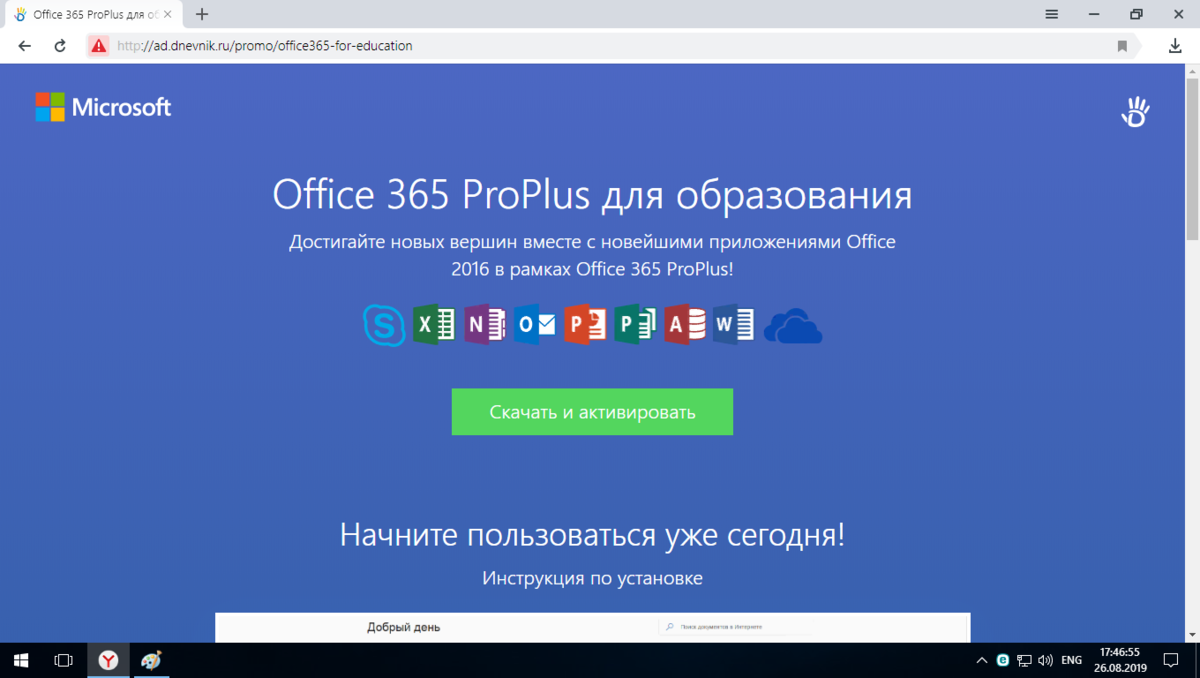Reload the current page
Screen dimensions: 1200x678
[x=62, y=45]
